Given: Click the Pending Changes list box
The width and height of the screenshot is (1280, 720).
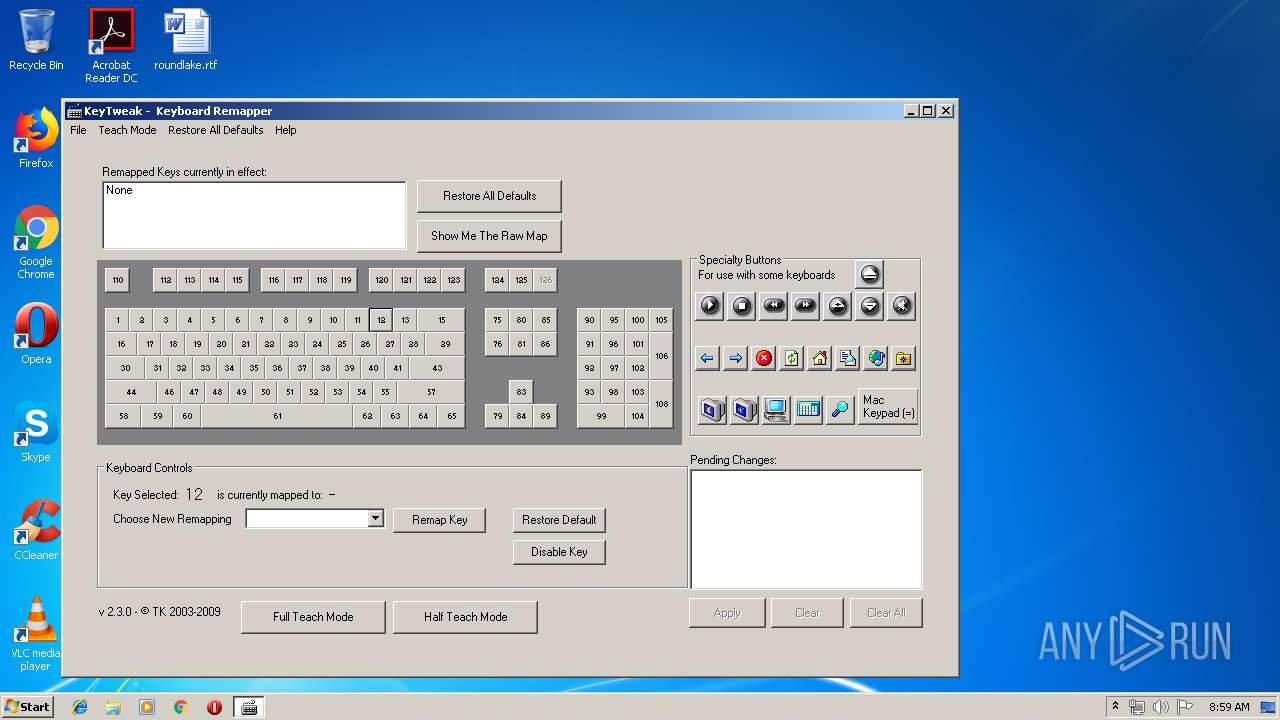Looking at the screenshot, I should 806,529.
